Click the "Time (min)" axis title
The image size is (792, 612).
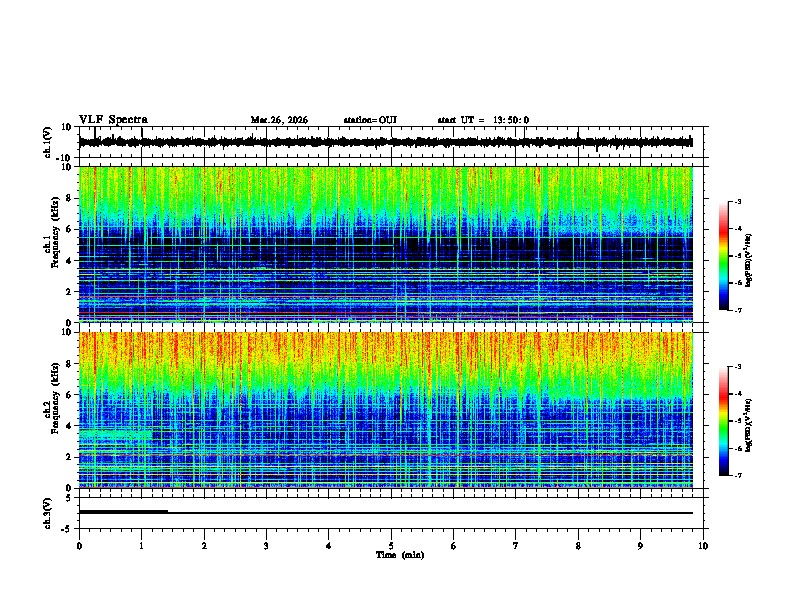click(x=400, y=555)
